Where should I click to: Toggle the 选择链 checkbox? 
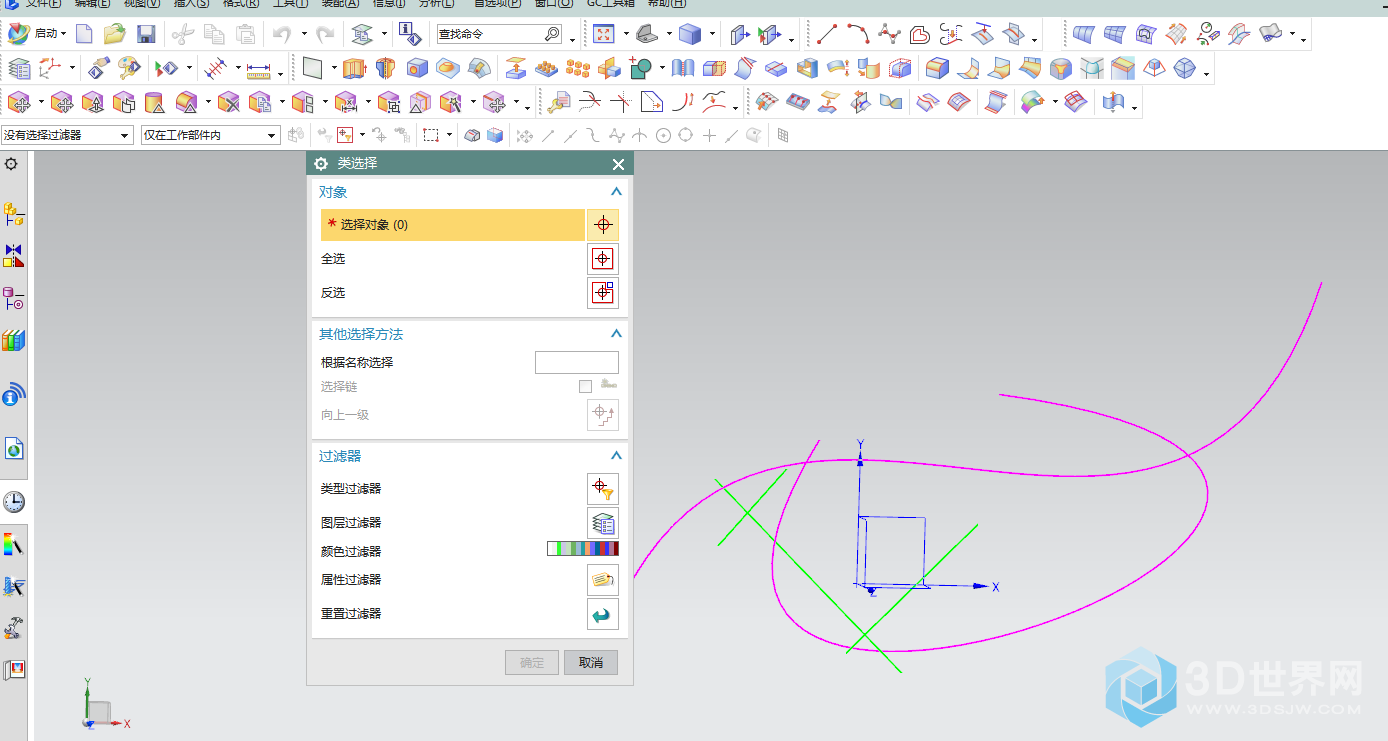pyautogui.click(x=585, y=386)
